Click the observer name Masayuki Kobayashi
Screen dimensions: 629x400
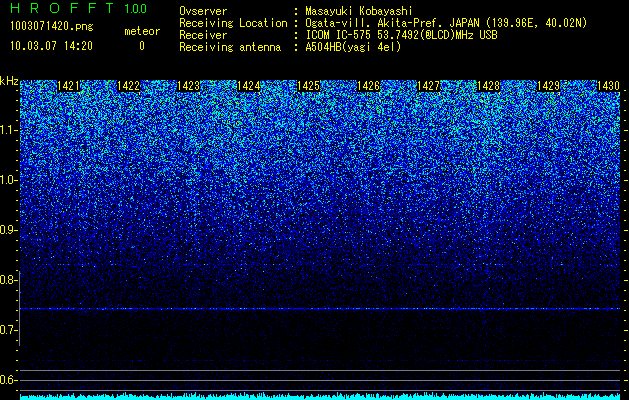click(359, 11)
